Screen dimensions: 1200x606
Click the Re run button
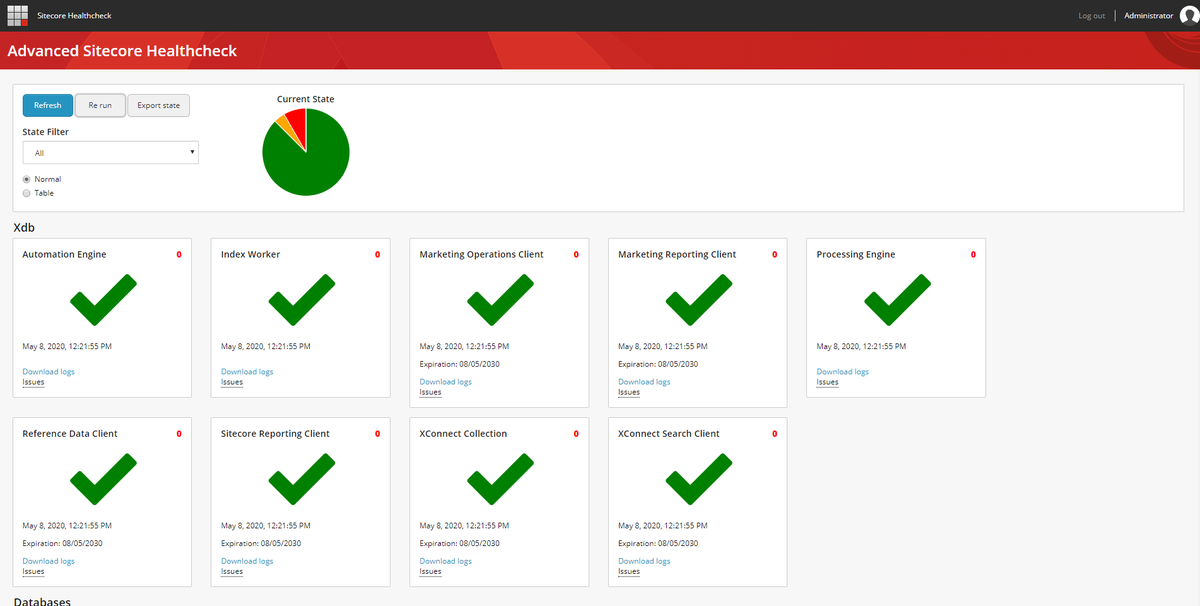click(100, 105)
